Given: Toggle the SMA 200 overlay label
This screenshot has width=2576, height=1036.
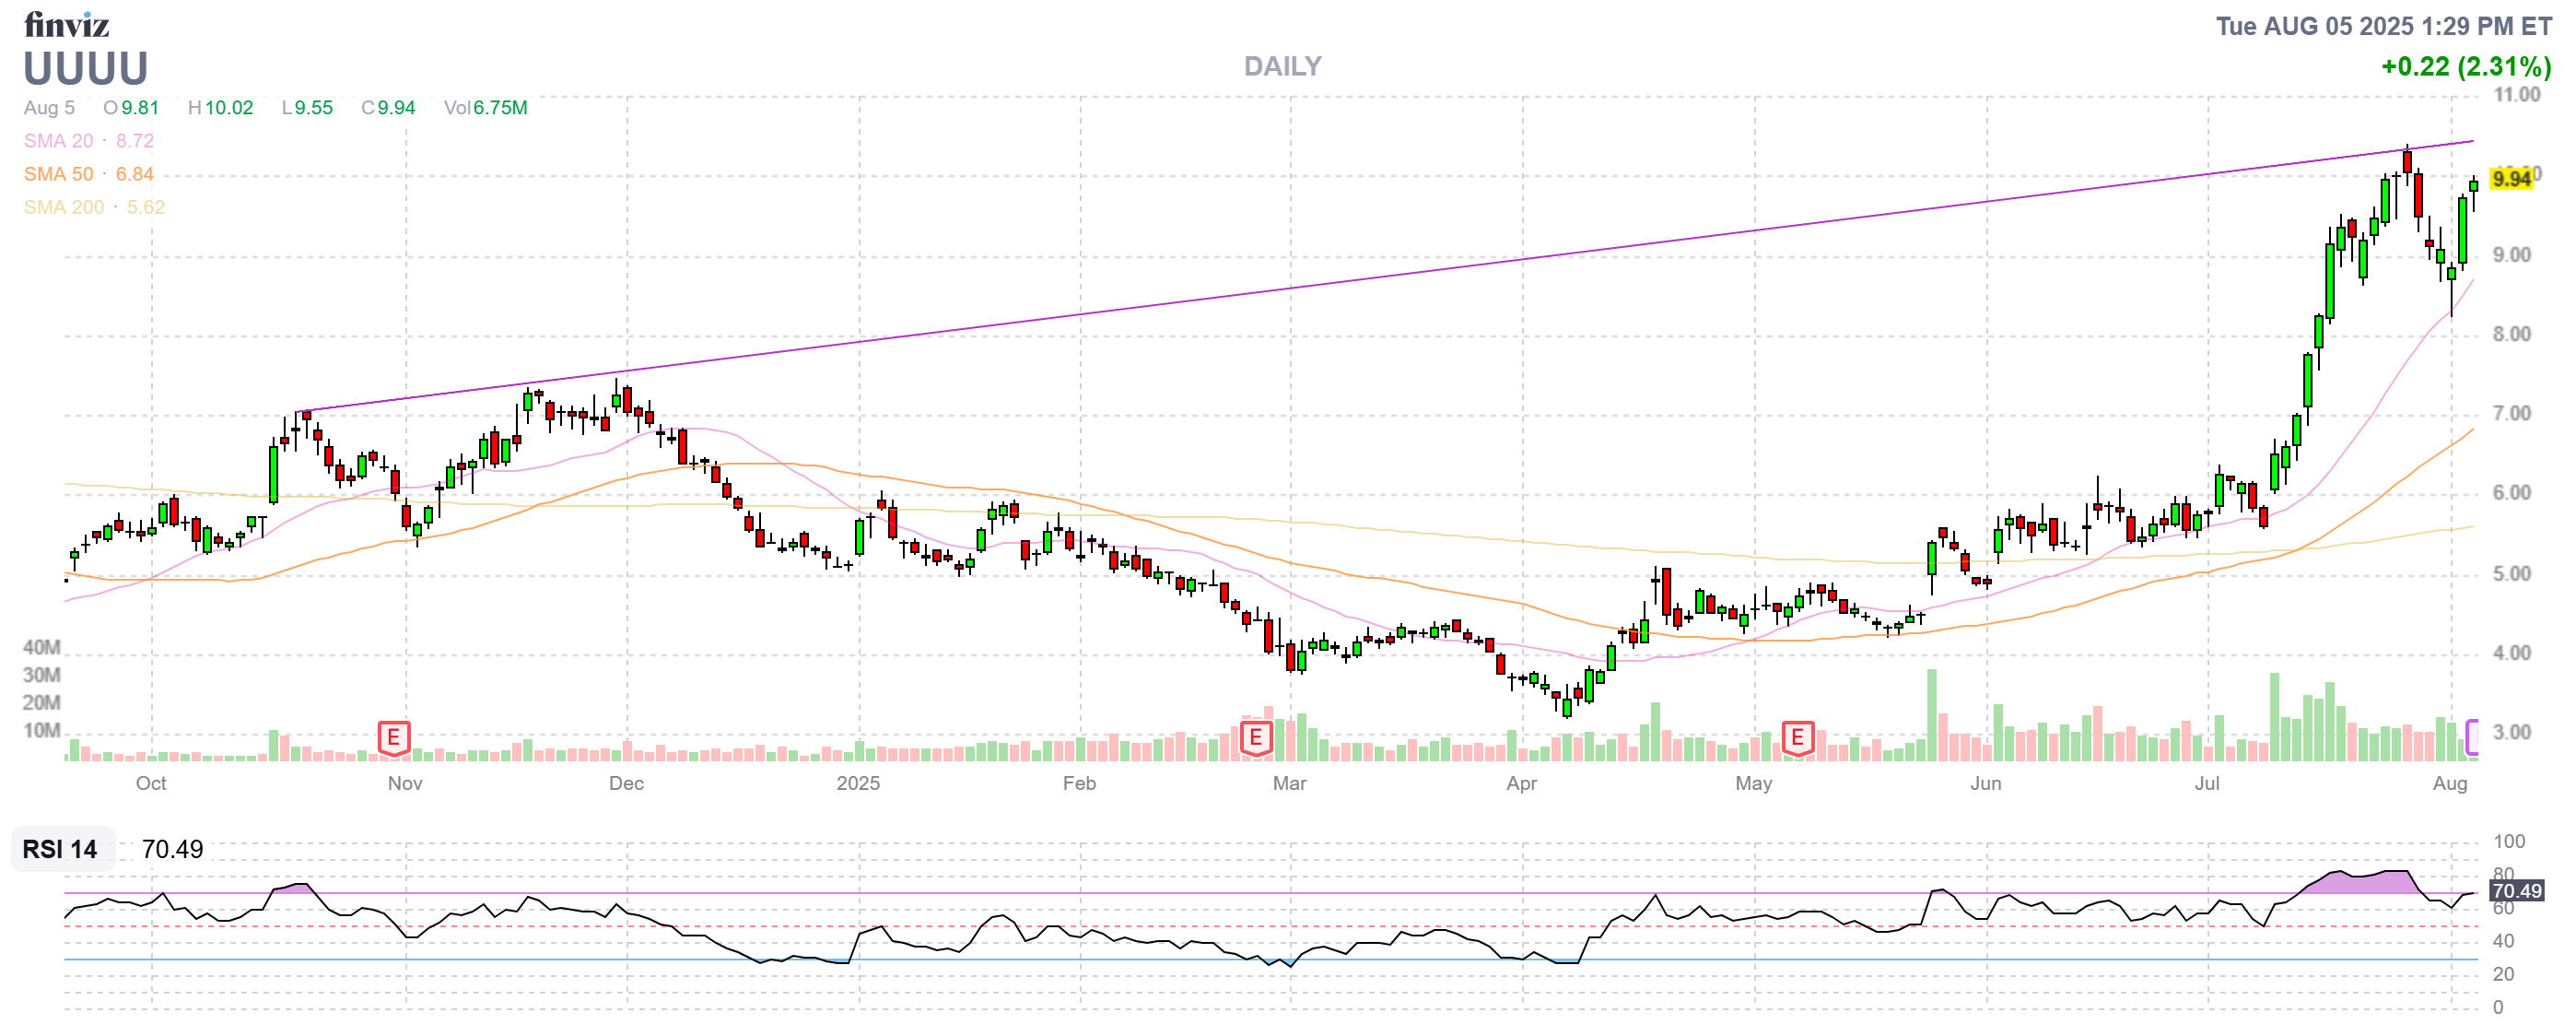Looking at the screenshot, I should [64, 207].
